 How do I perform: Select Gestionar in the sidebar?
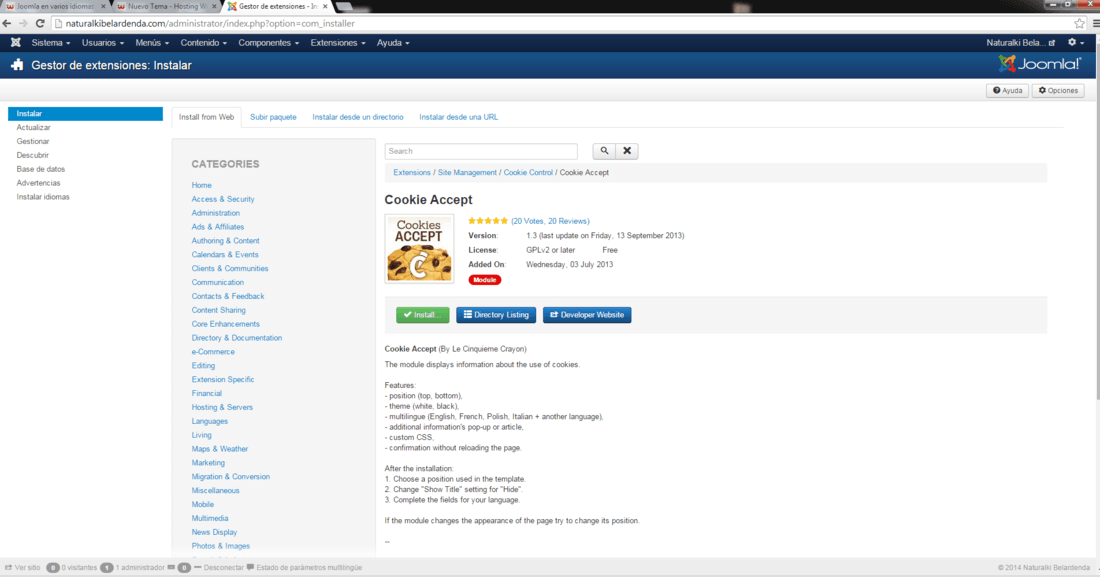(33, 141)
